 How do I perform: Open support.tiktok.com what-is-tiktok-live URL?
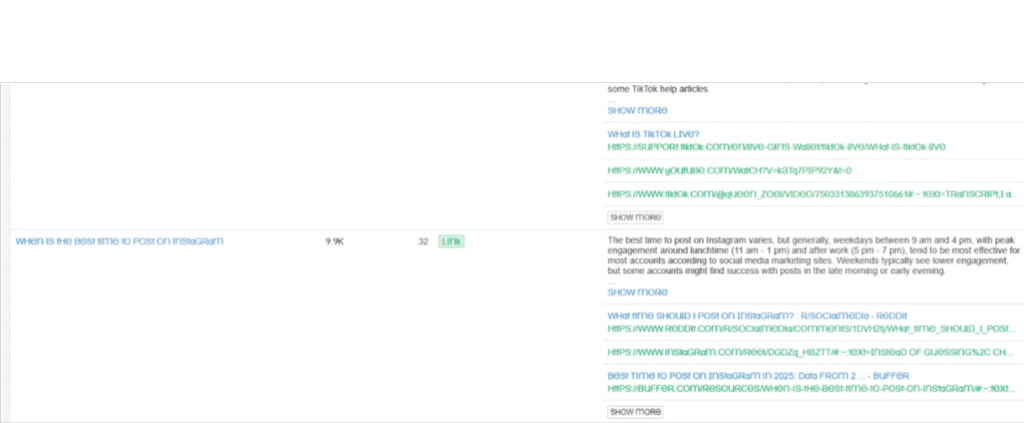pos(776,146)
